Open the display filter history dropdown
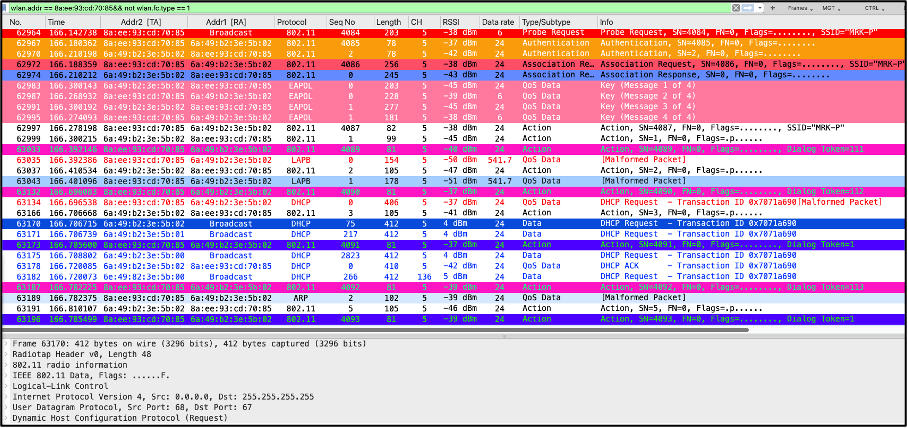Image resolution: width=908 pixels, height=428 pixels. 760,6
